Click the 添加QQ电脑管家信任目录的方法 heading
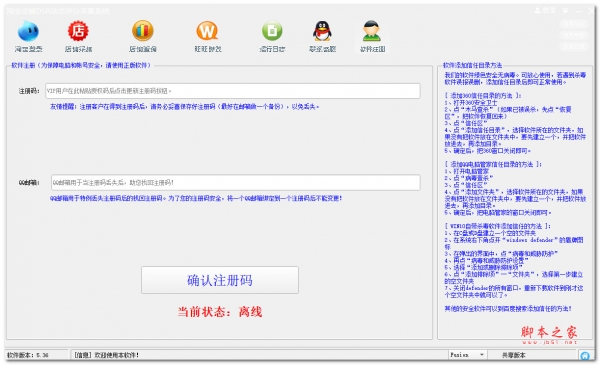Image resolution: width=600 pixels, height=365 pixels. (493, 164)
